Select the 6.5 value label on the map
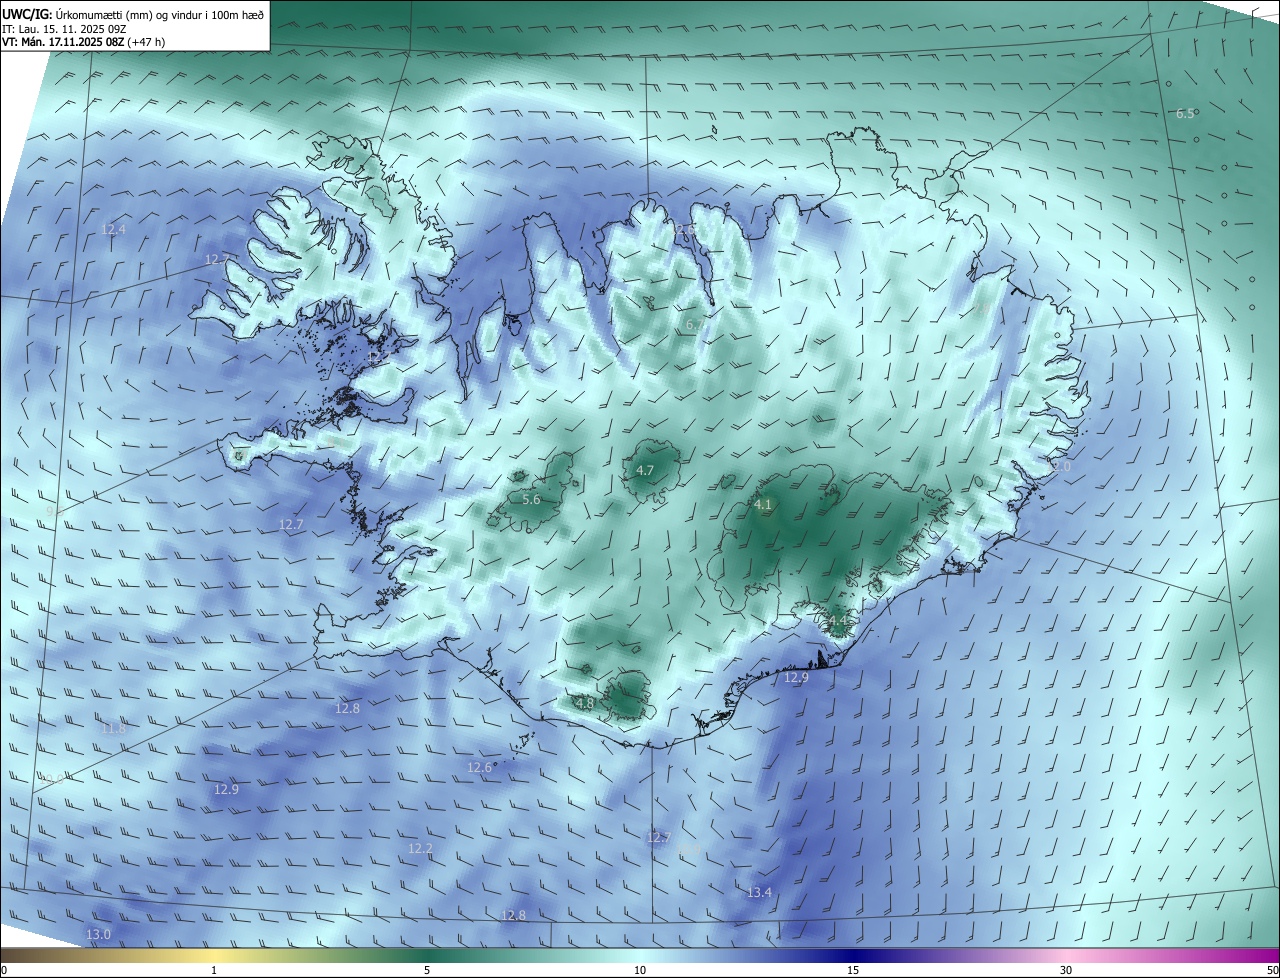The height and width of the screenshot is (978, 1280). coord(1185,114)
